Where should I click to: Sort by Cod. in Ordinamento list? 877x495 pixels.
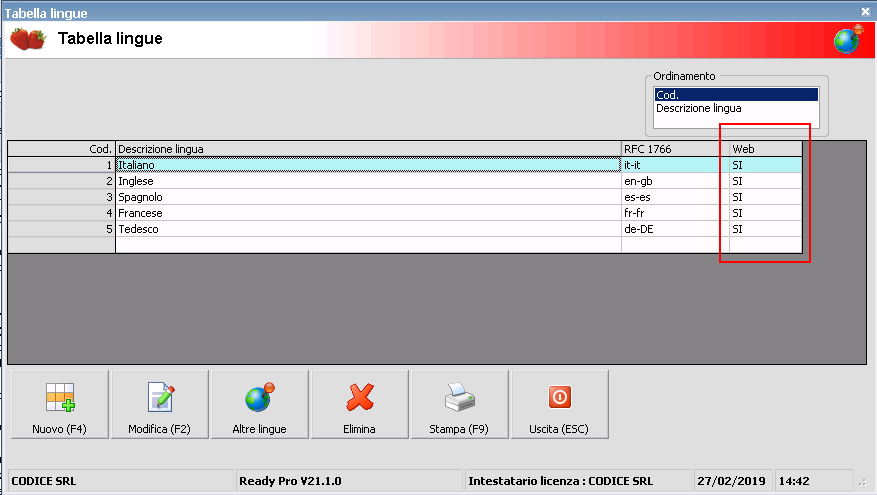pyautogui.click(x=736, y=95)
